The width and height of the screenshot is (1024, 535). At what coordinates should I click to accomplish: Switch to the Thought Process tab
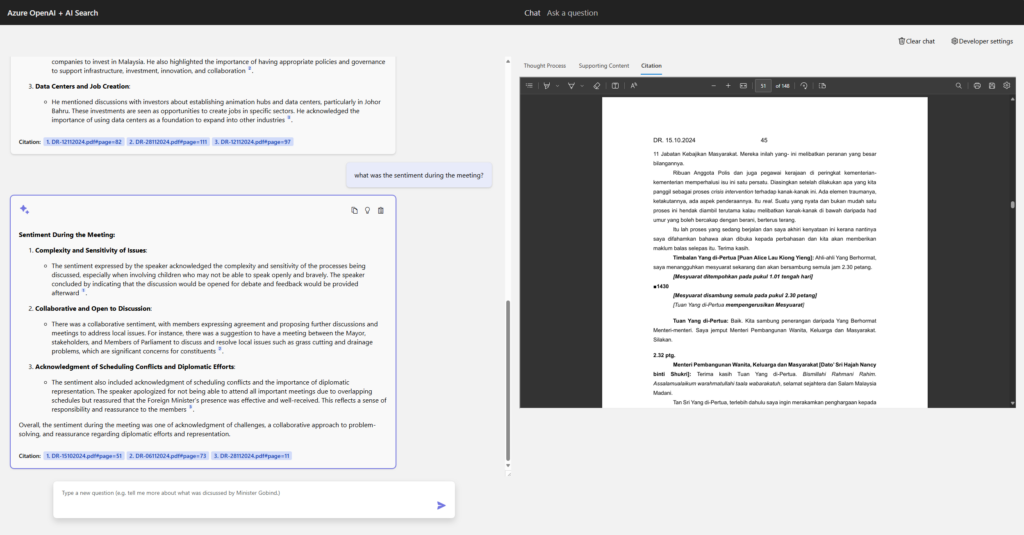click(x=545, y=65)
